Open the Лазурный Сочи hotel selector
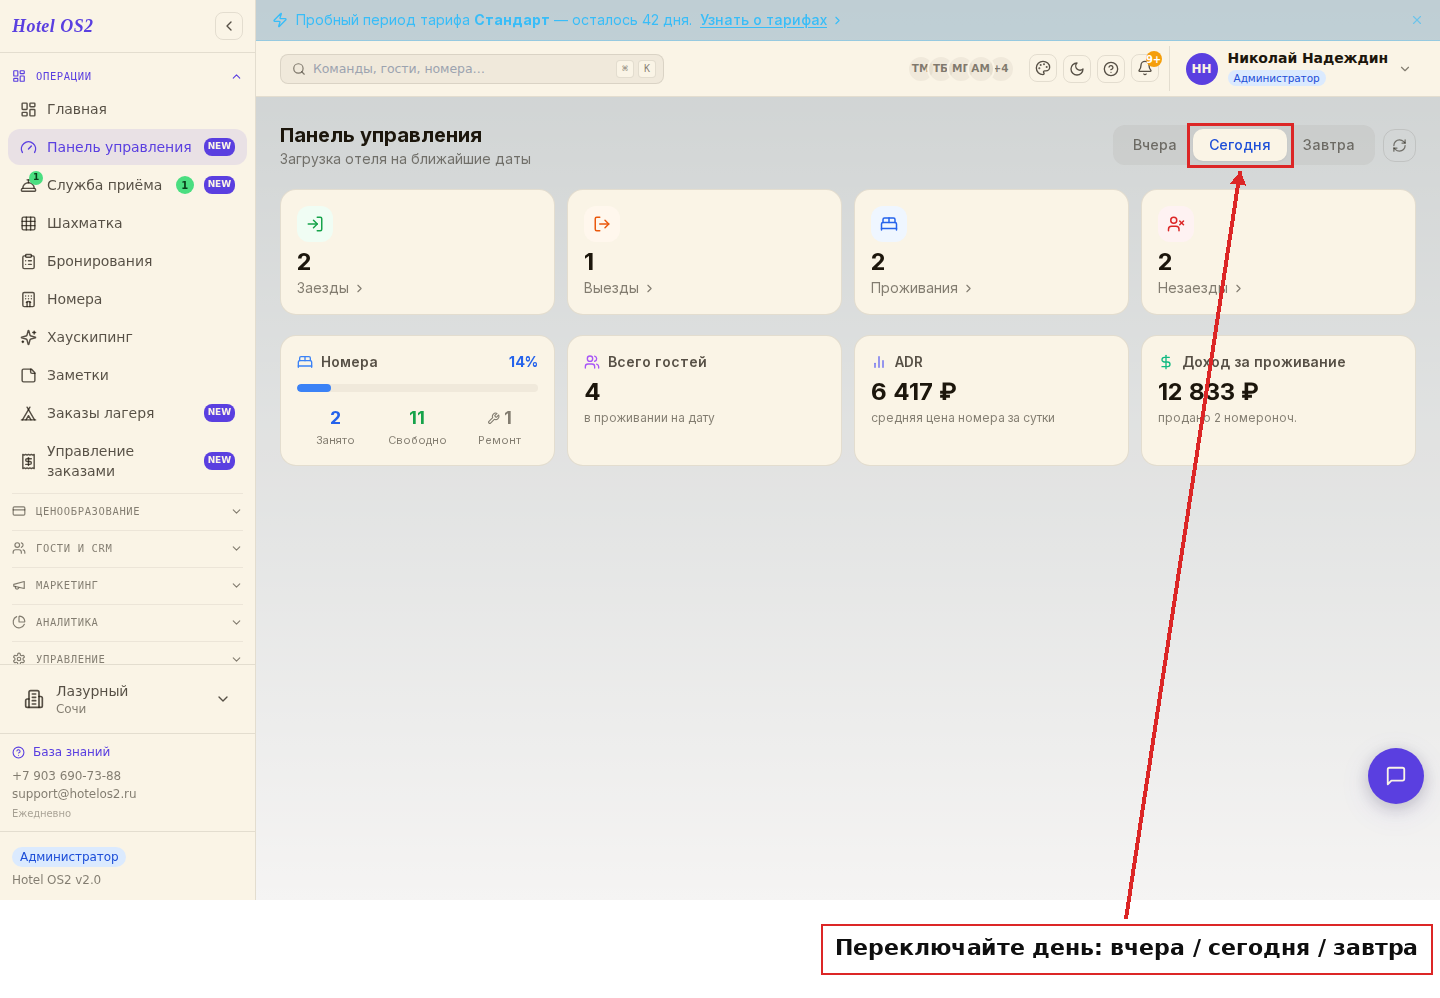 [x=127, y=699]
